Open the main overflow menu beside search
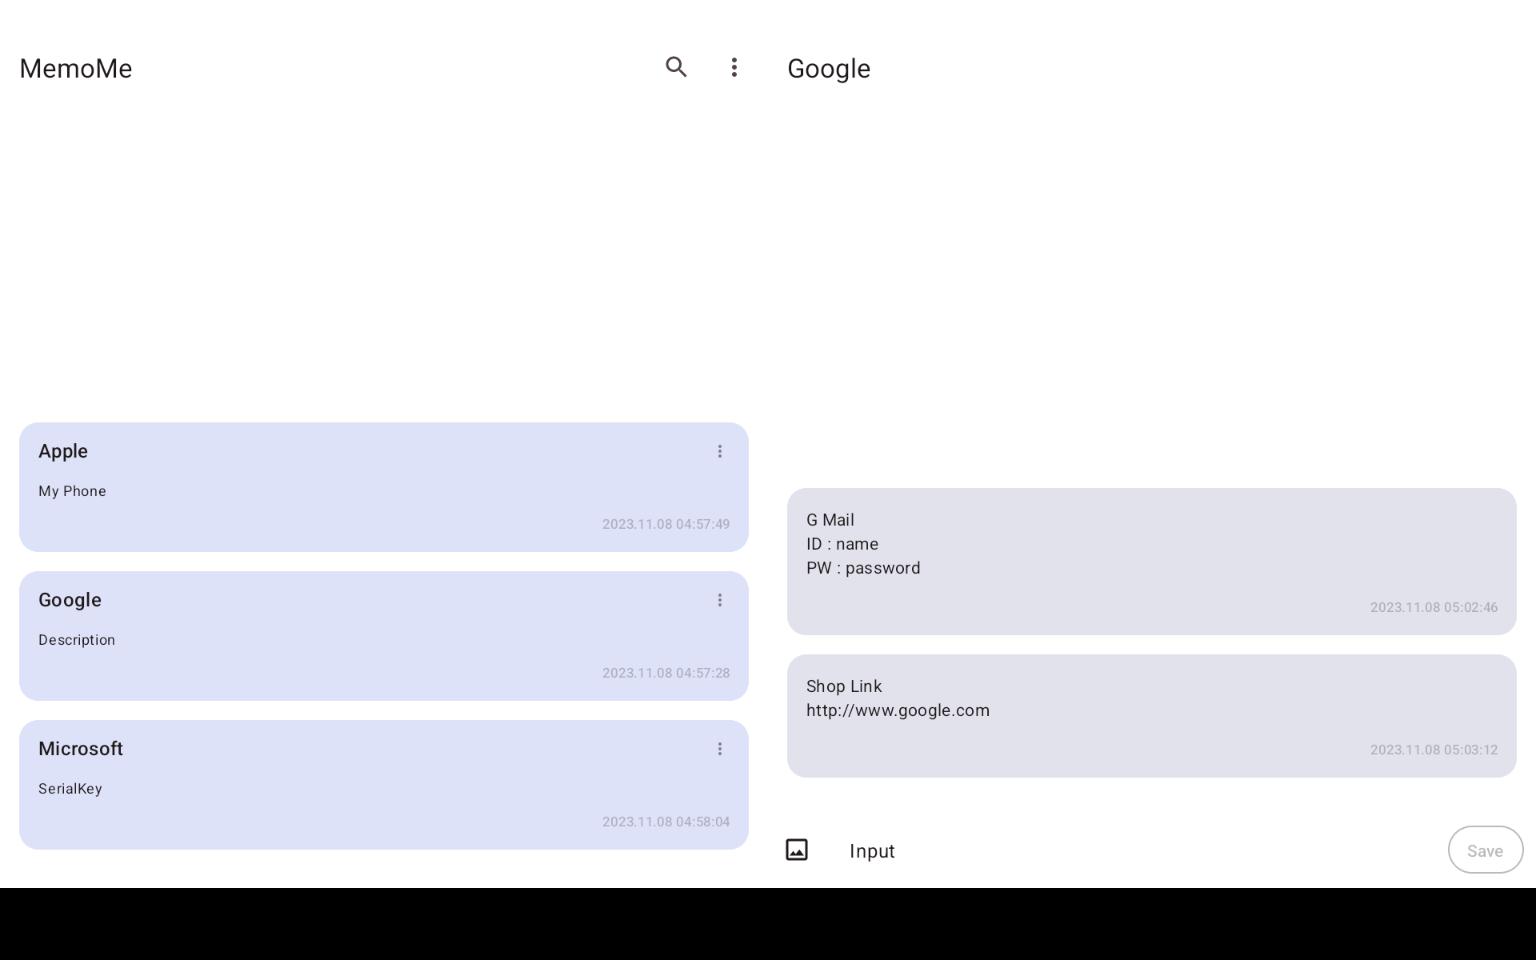 tap(734, 67)
